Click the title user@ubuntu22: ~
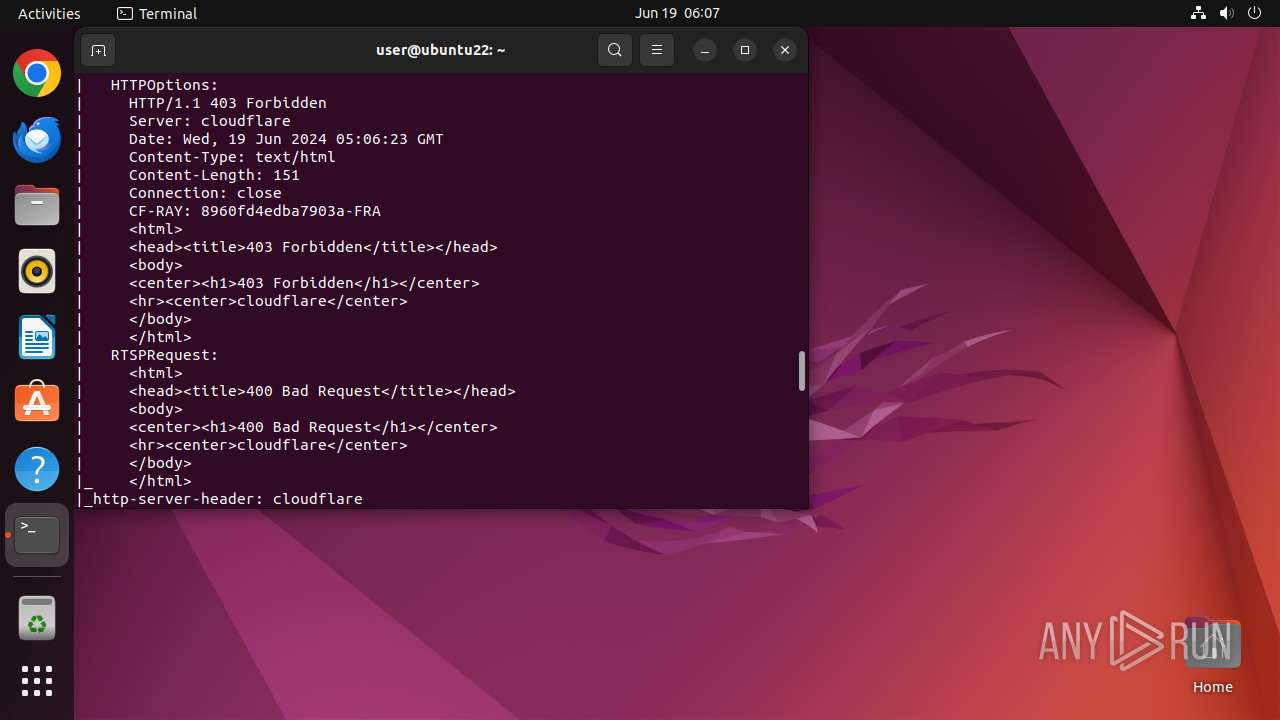The image size is (1280, 720). [441, 50]
